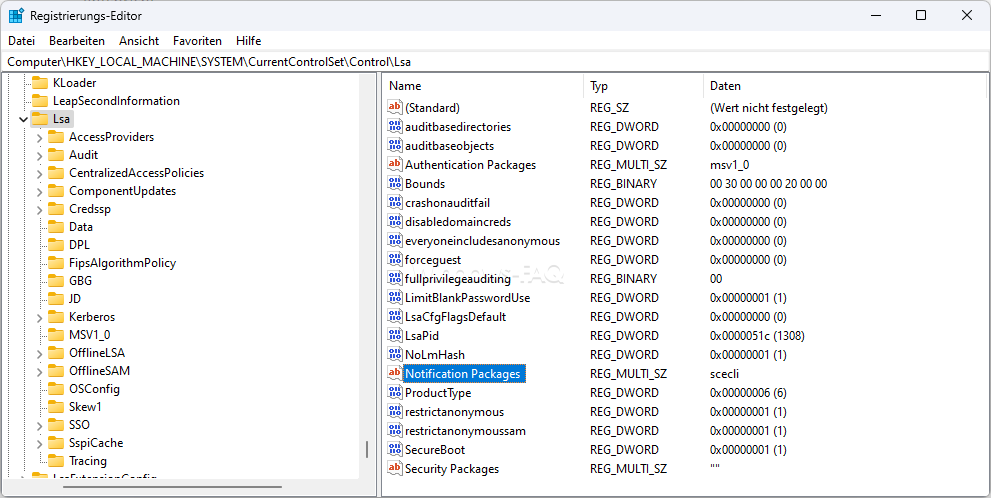Click the tree pane horizontal scrollbar thumb

coord(173,487)
